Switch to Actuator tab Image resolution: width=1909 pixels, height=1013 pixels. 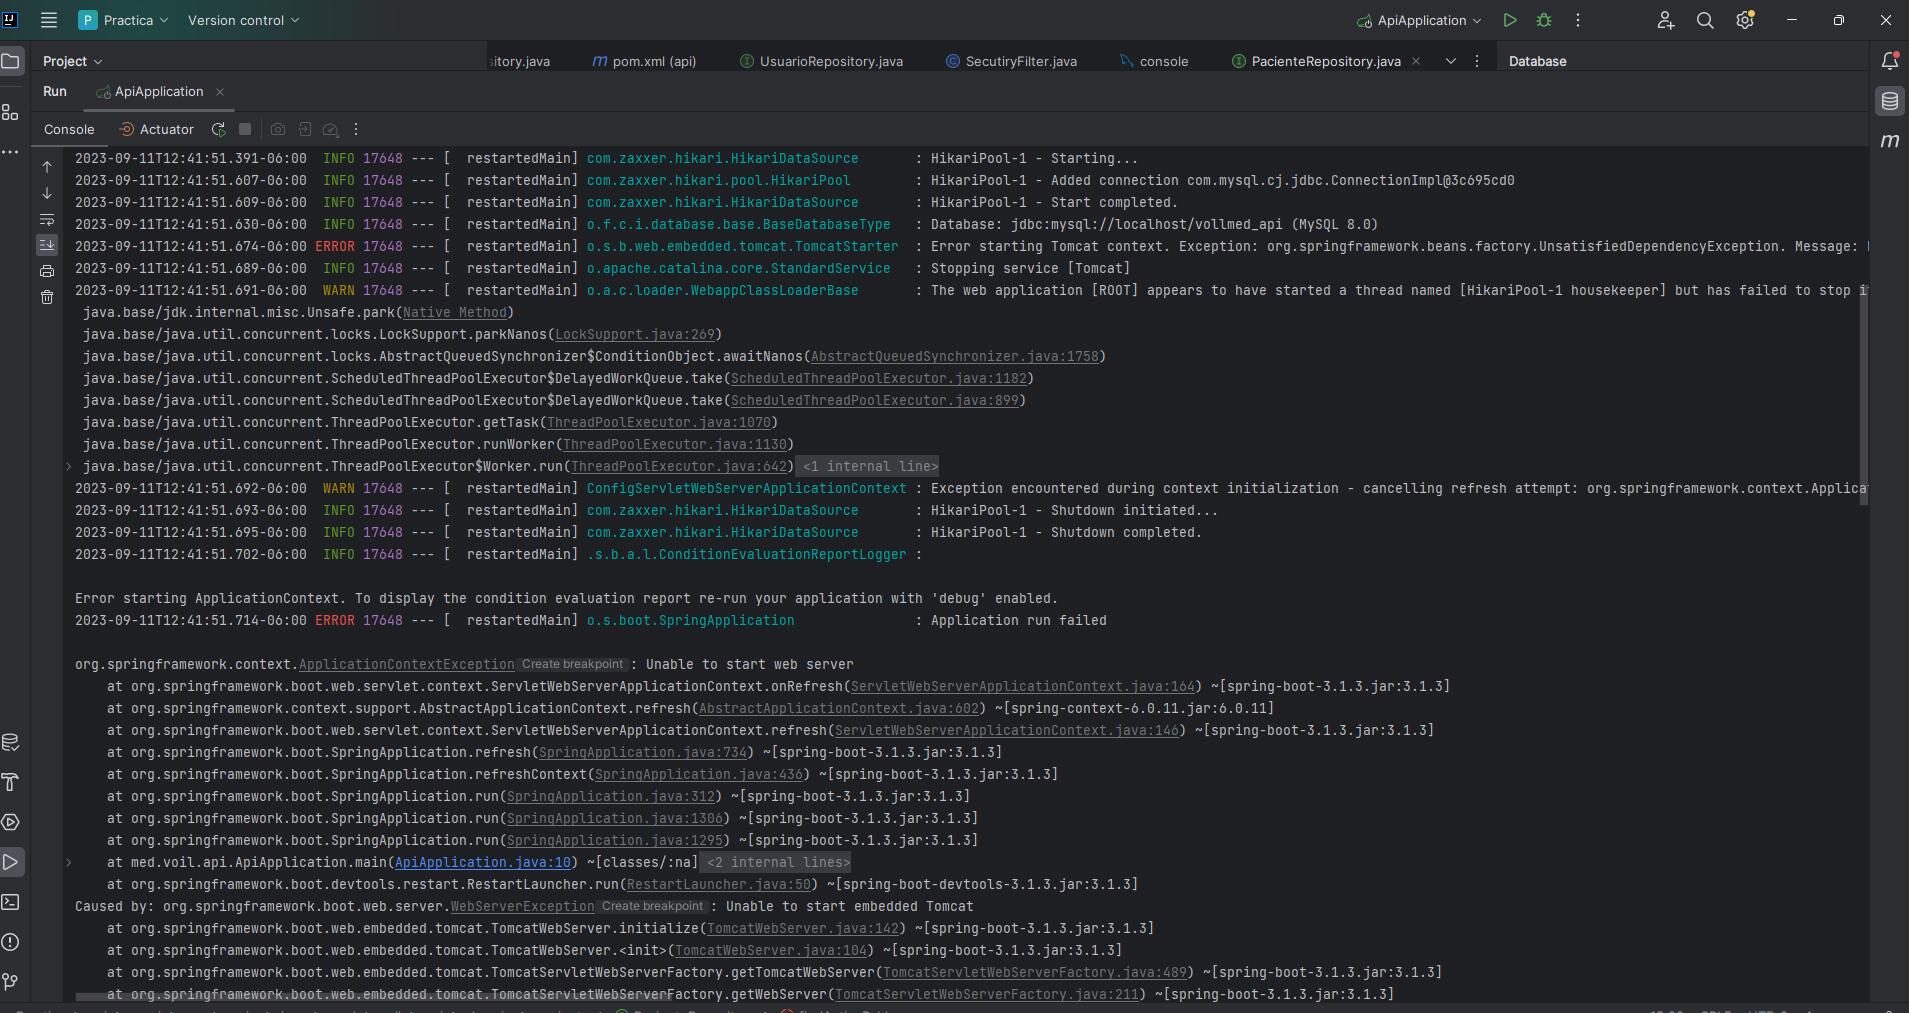tap(156, 129)
